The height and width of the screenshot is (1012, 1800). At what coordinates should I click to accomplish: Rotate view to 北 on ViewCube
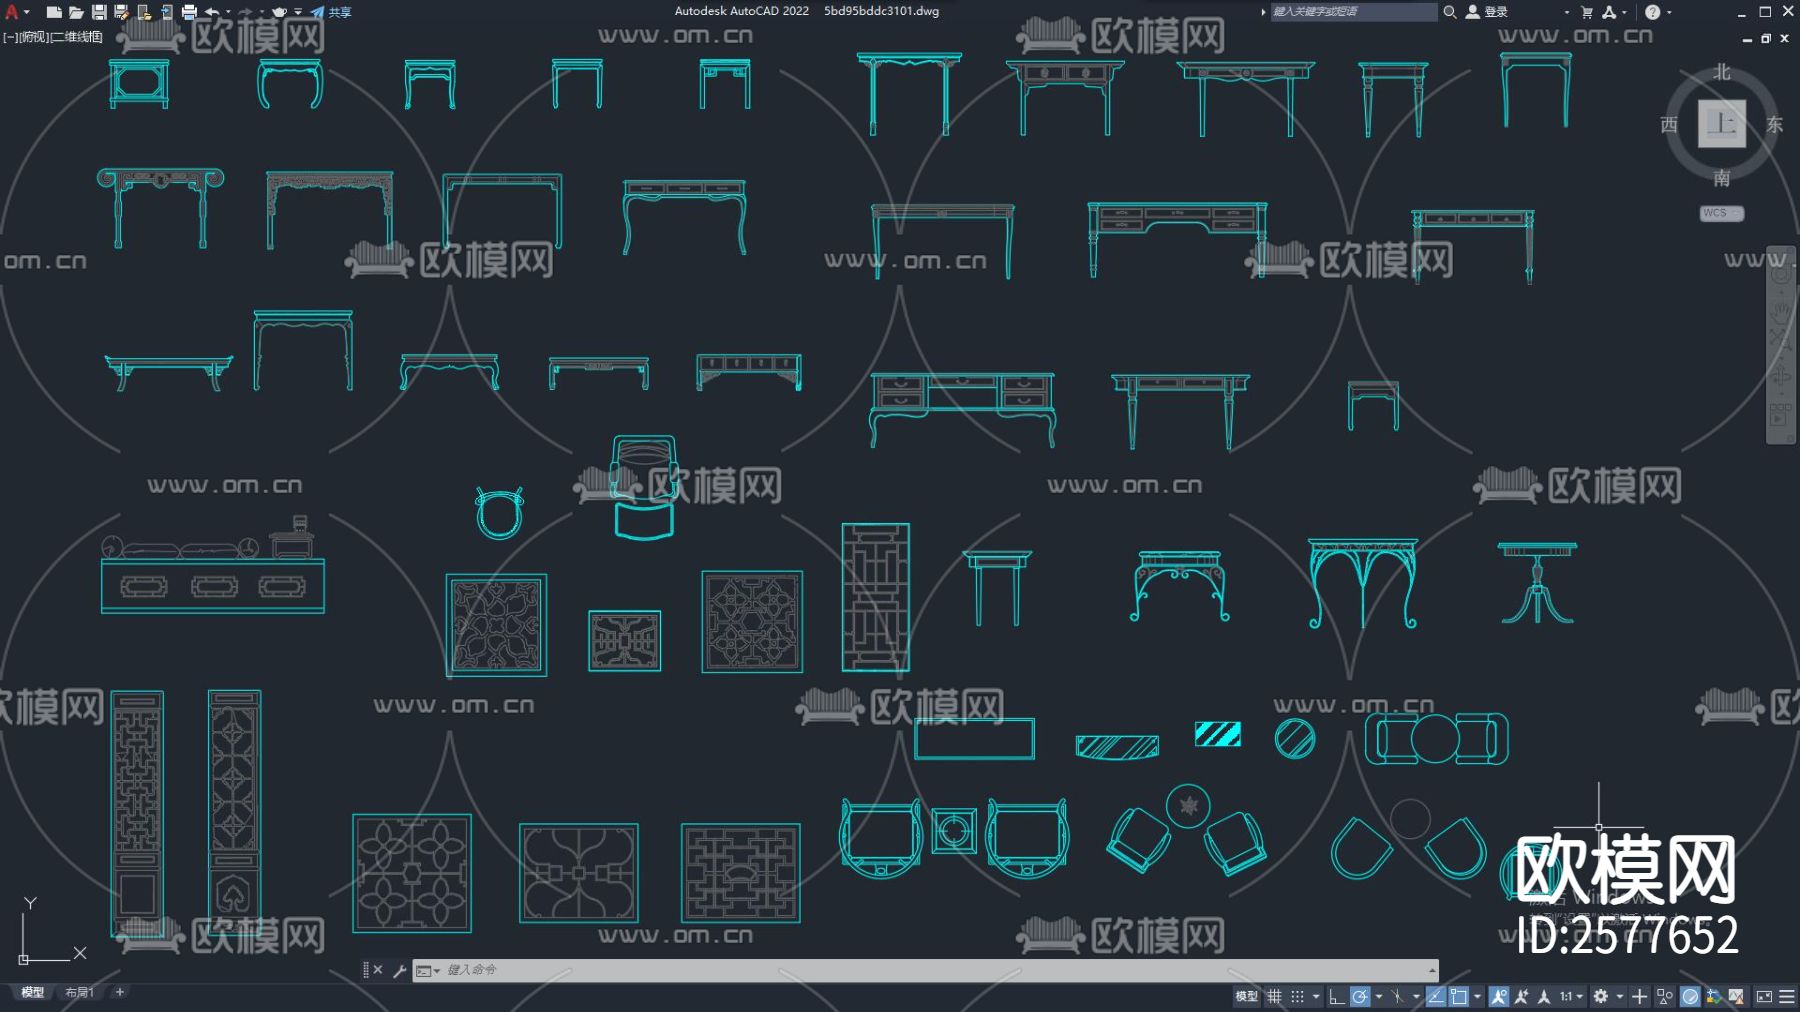coord(1721,72)
